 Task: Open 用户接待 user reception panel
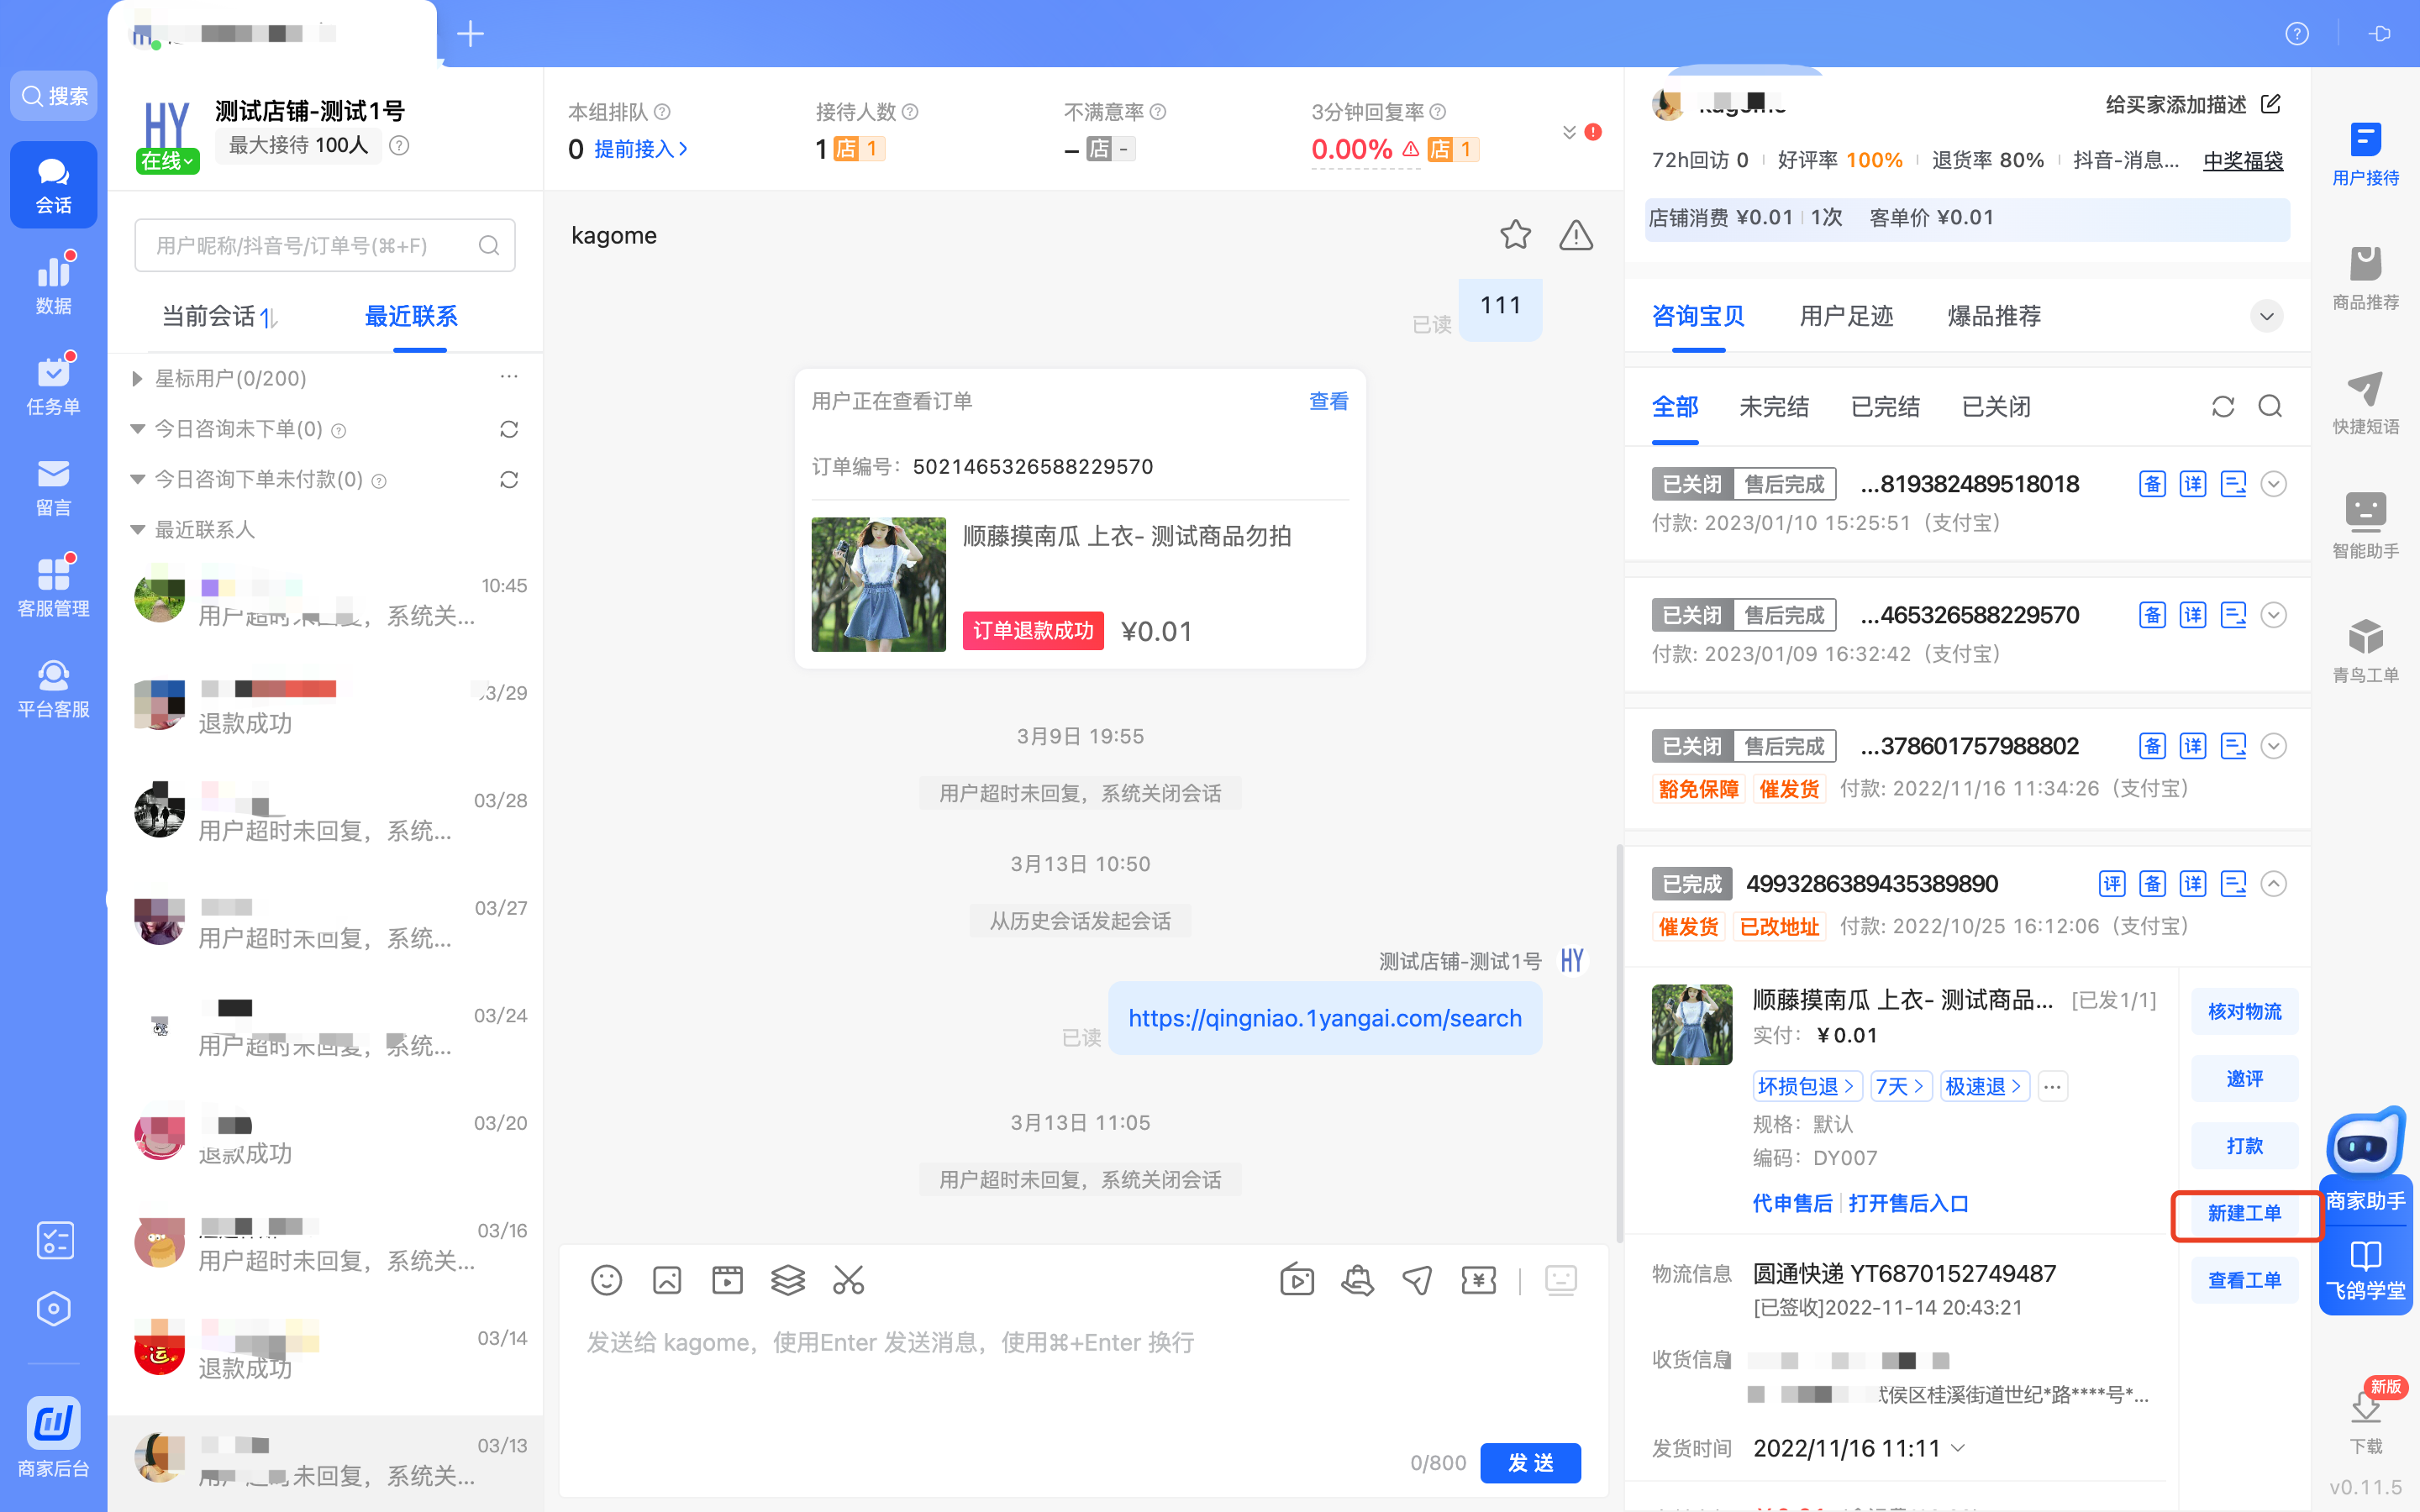click(2365, 154)
